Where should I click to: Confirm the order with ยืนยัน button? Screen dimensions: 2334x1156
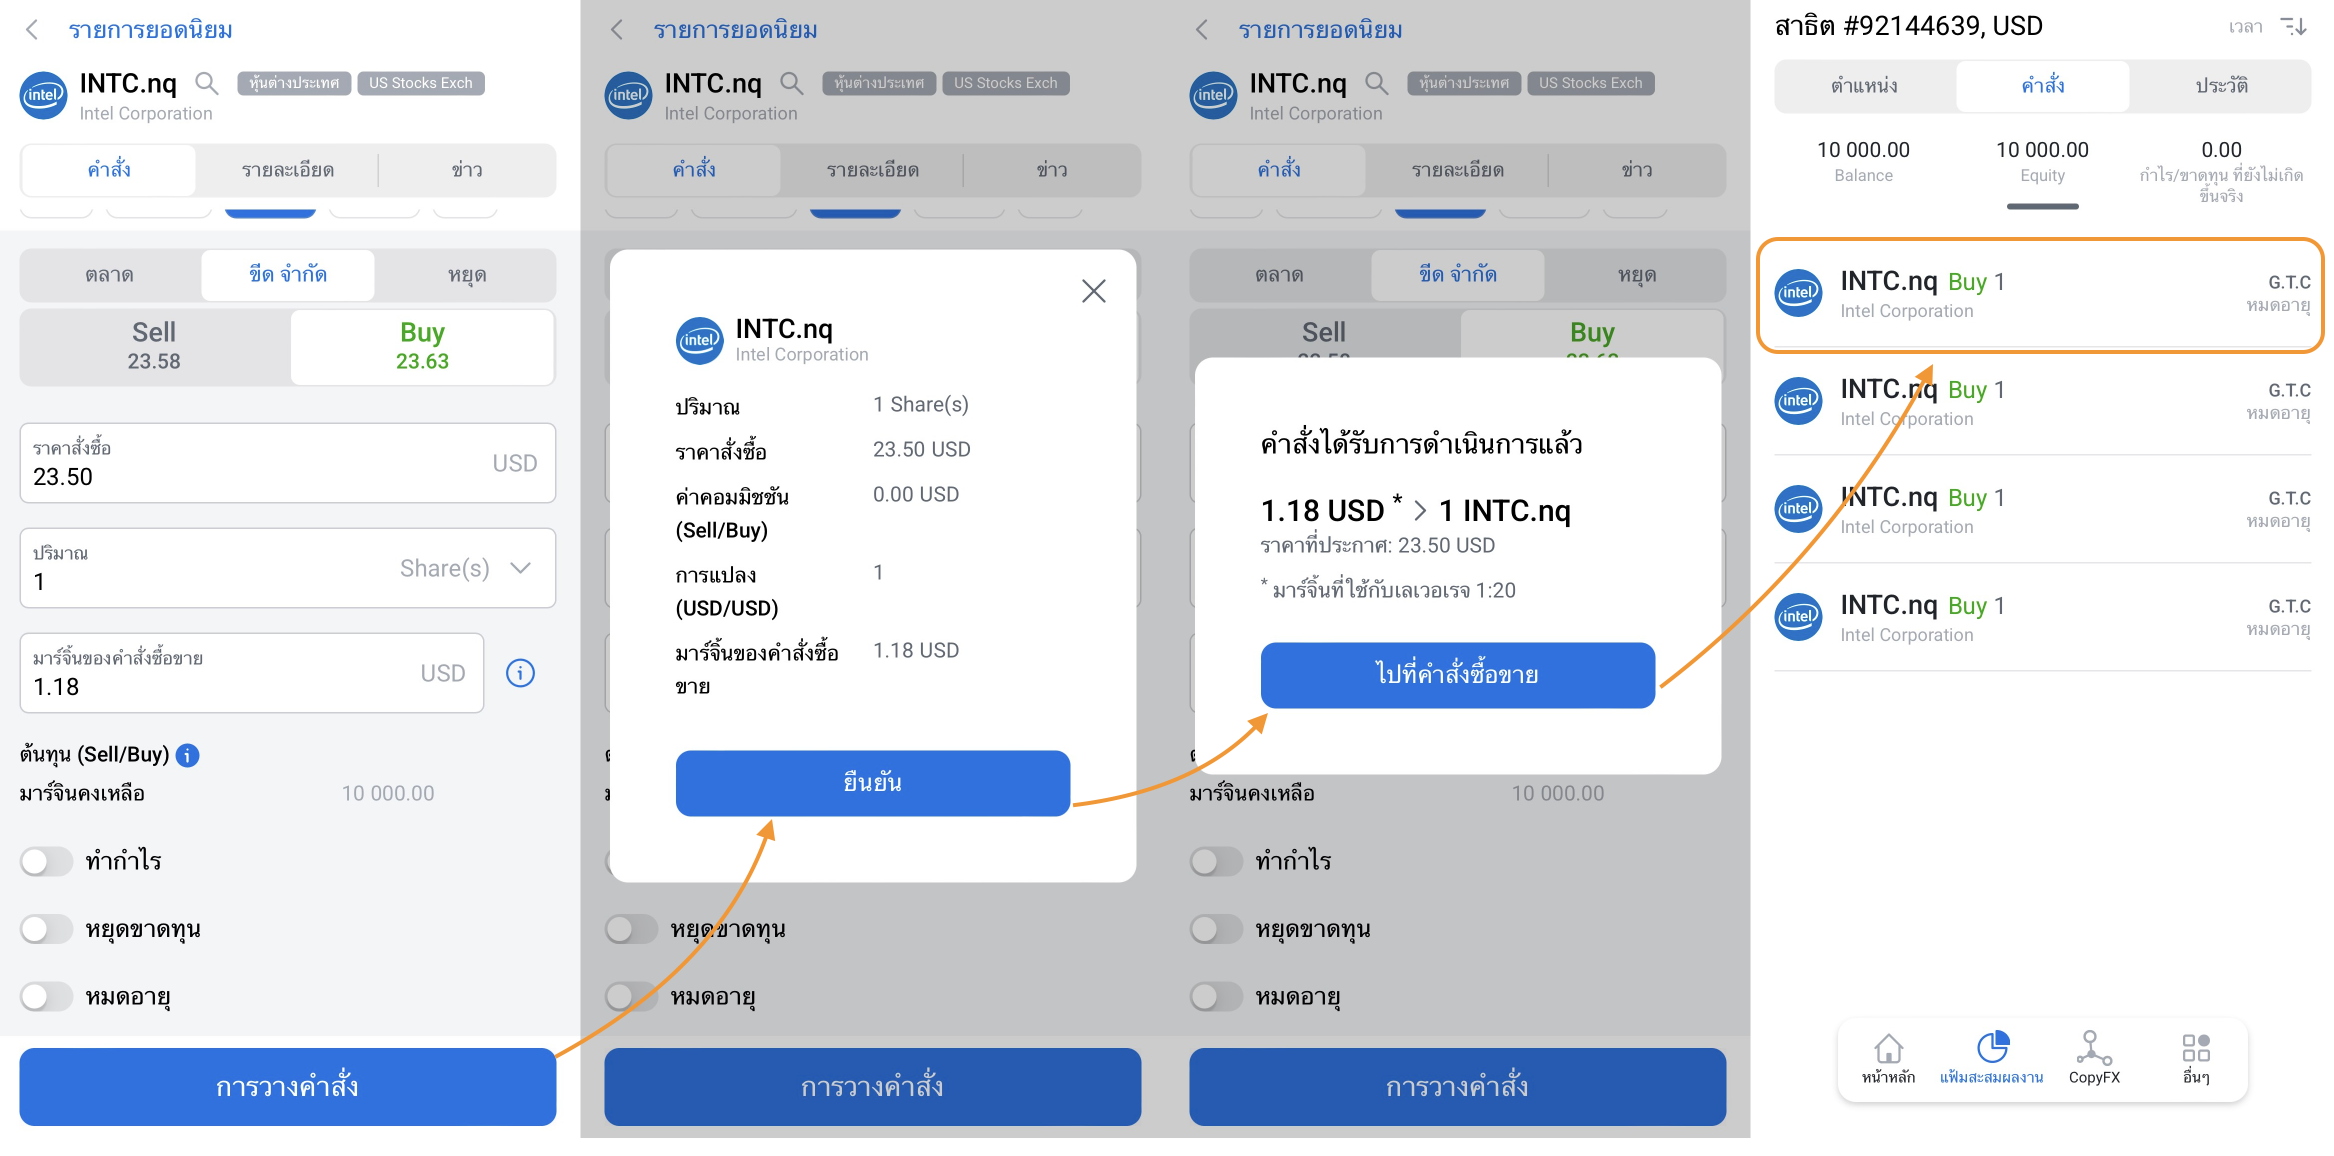point(873,783)
